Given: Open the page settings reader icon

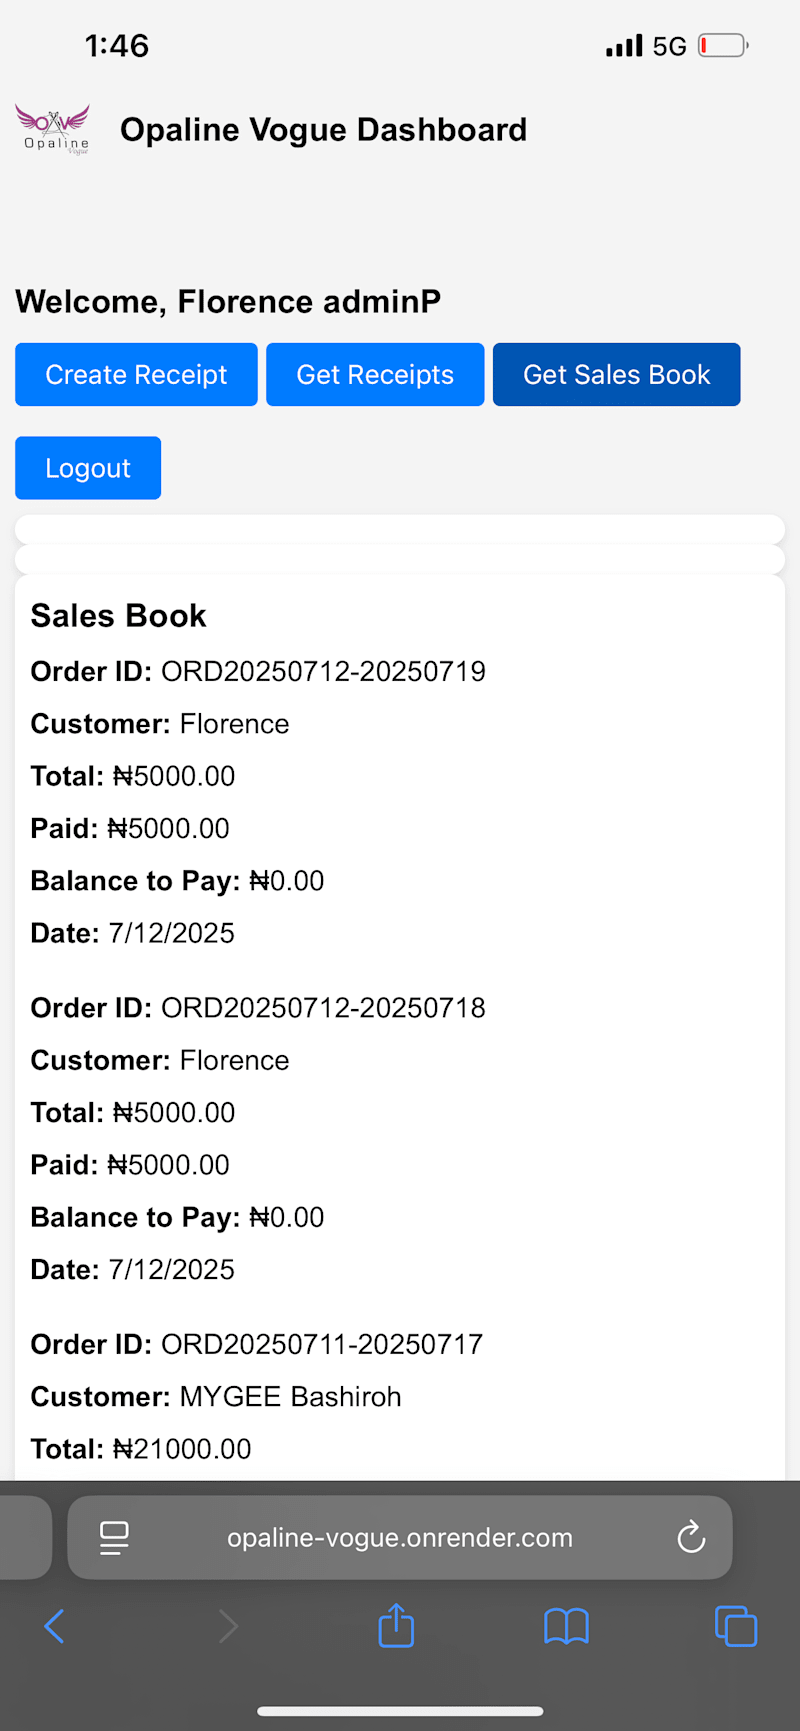Looking at the screenshot, I should tap(114, 1537).
